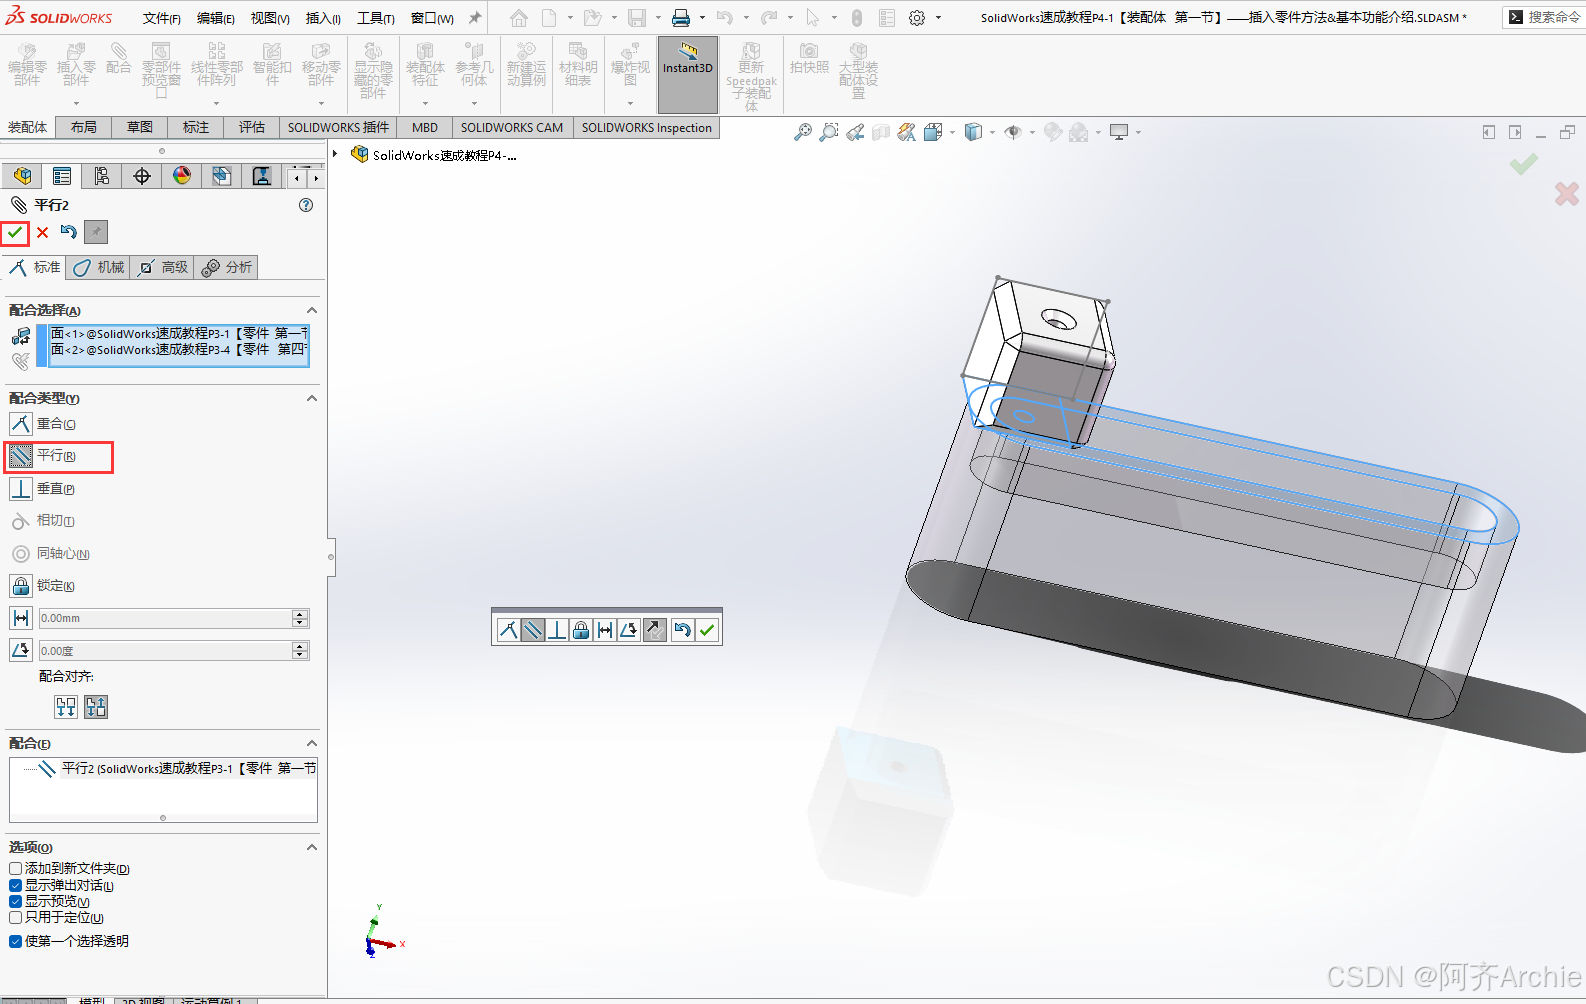Choose anti-aligned mate alignment button
The image size is (1586, 1004).
tap(96, 707)
